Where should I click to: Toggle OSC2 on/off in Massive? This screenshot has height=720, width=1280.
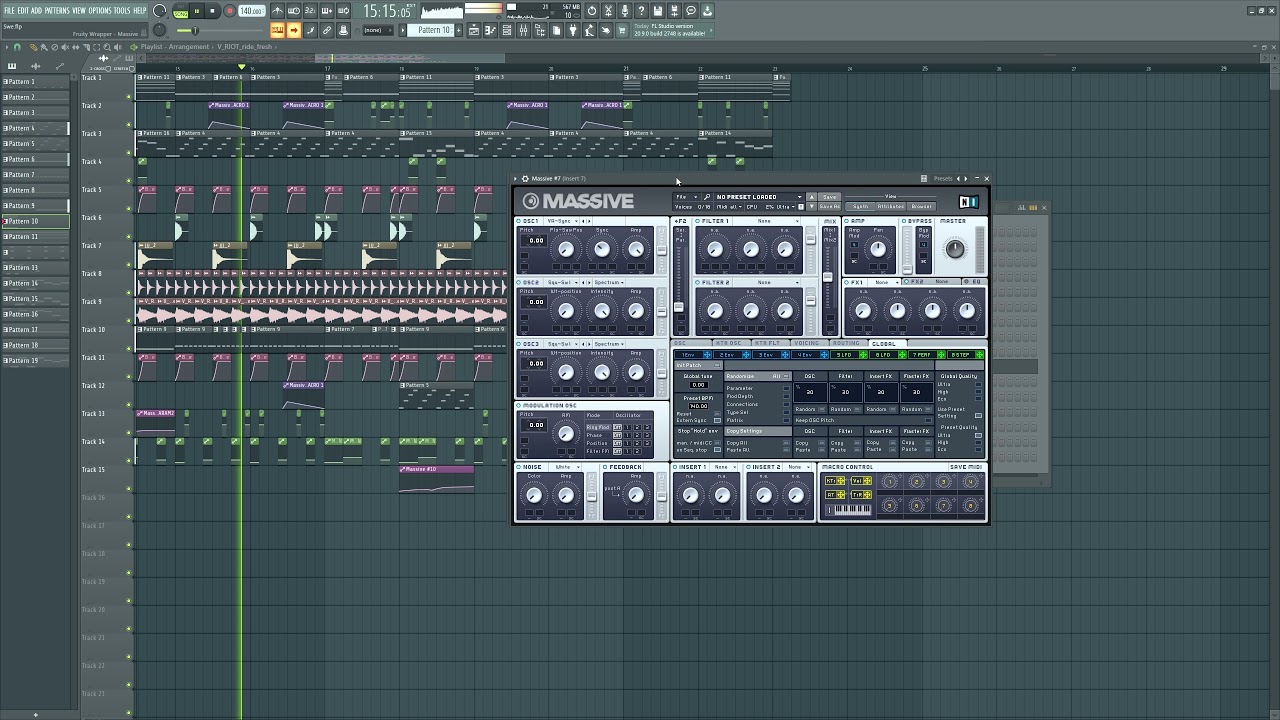(518, 282)
